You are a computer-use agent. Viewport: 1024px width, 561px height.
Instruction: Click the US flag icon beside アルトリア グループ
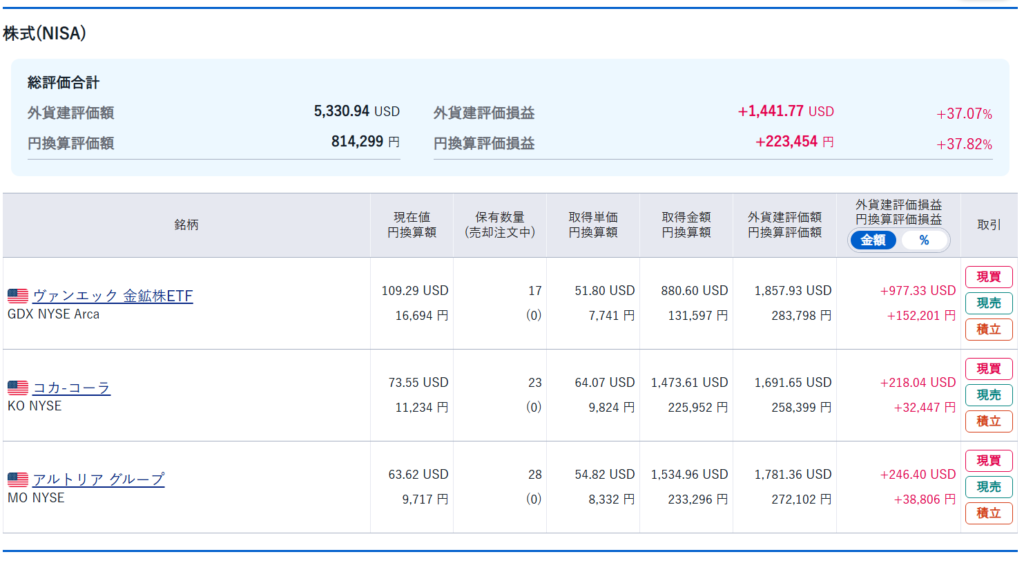pos(18,480)
